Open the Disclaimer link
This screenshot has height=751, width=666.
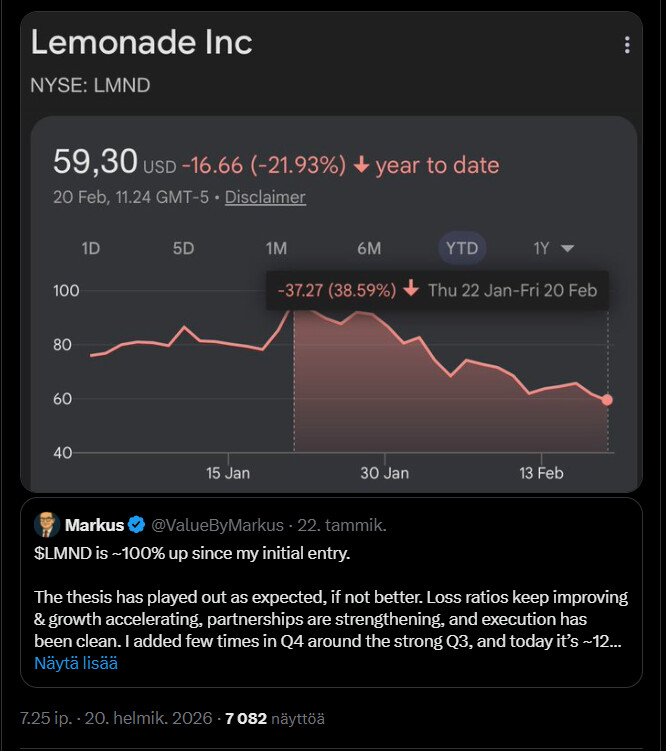(x=265, y=197)
